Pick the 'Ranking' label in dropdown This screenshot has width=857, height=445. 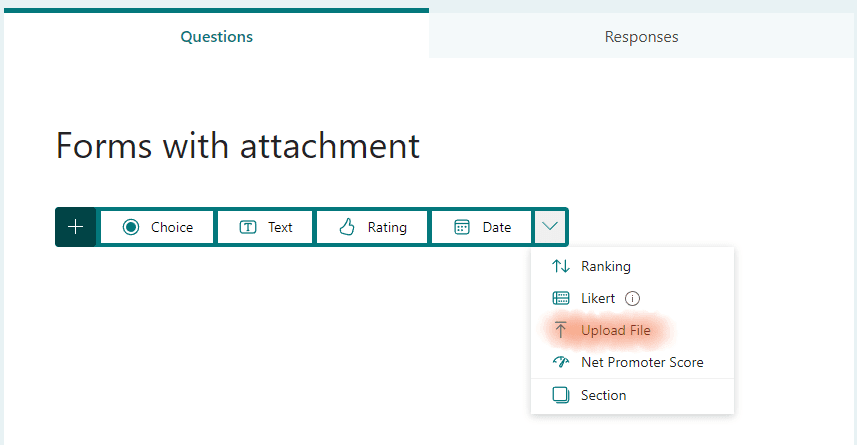coord(605,266)
